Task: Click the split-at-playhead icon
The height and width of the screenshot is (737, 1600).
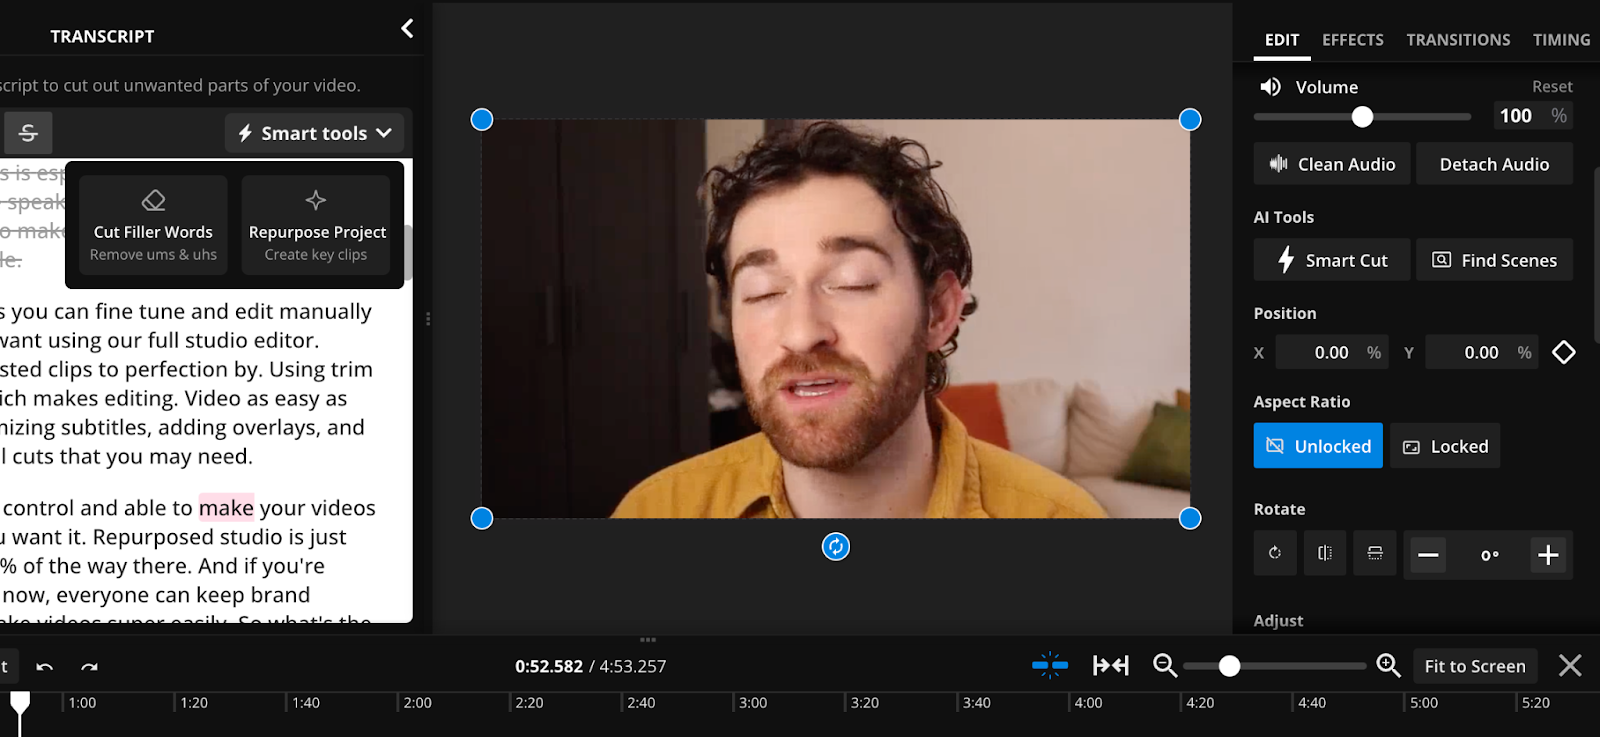Action: coord(1050,665)
